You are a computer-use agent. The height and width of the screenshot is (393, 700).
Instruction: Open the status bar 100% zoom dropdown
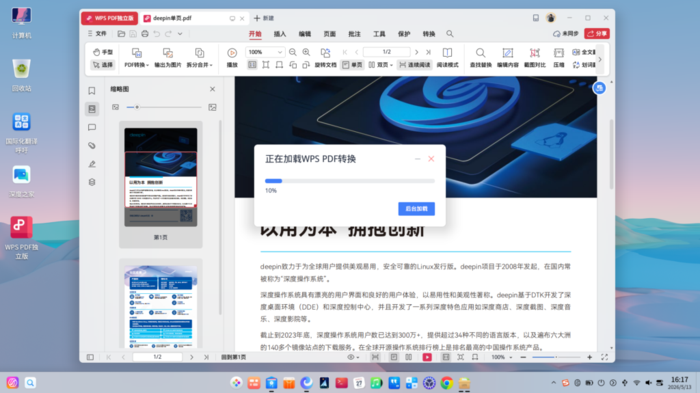pos(502,357)
